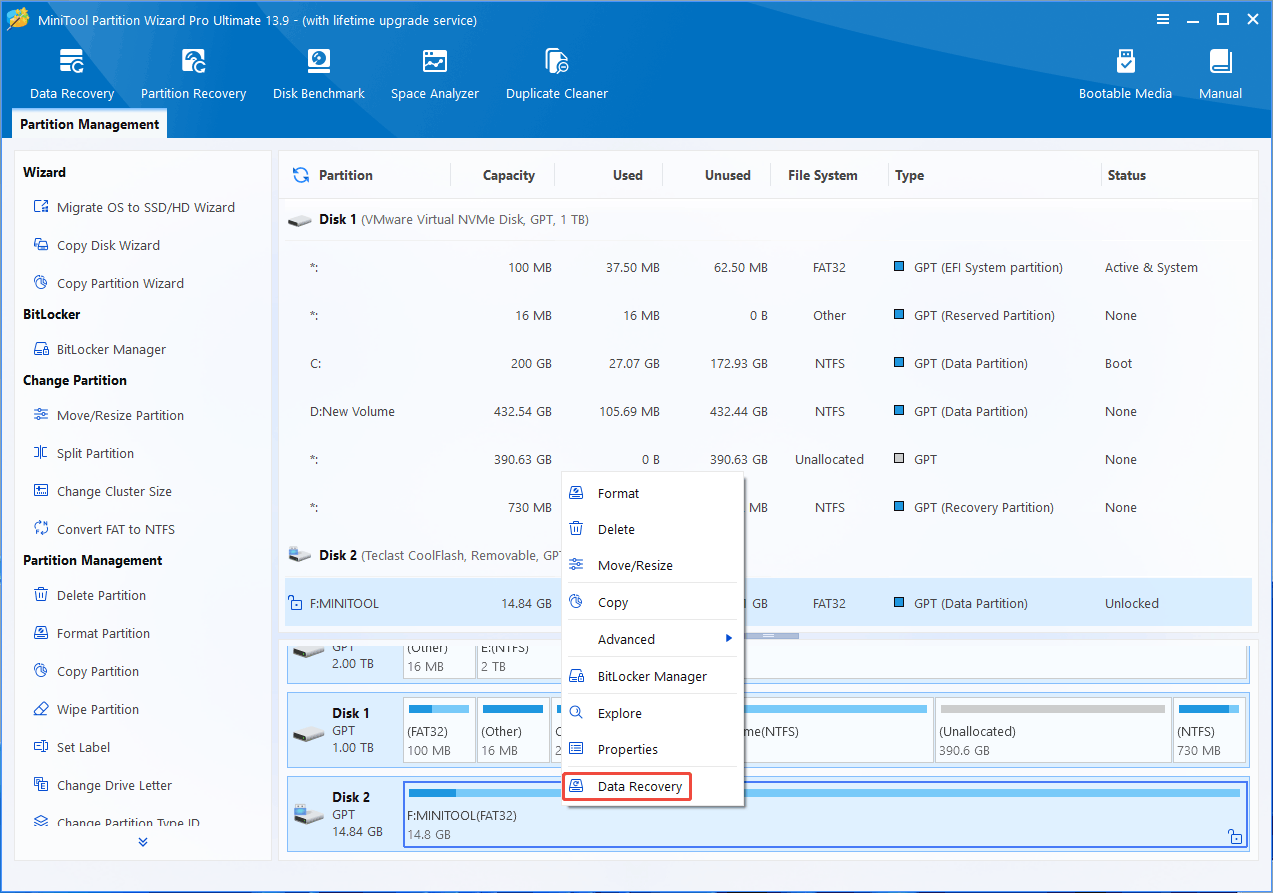Select Copy in the context menu

(653, 602)
